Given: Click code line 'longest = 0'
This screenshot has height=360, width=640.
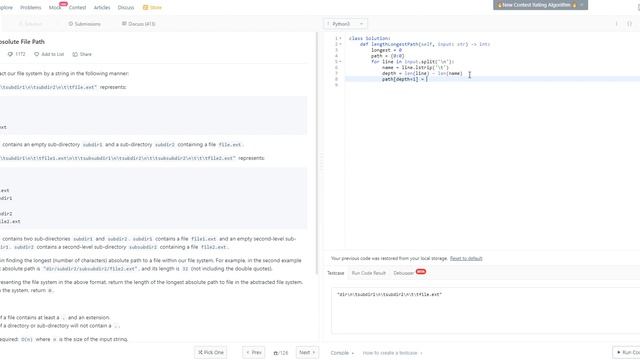Looking at the screenshot, I should point(386,50).
